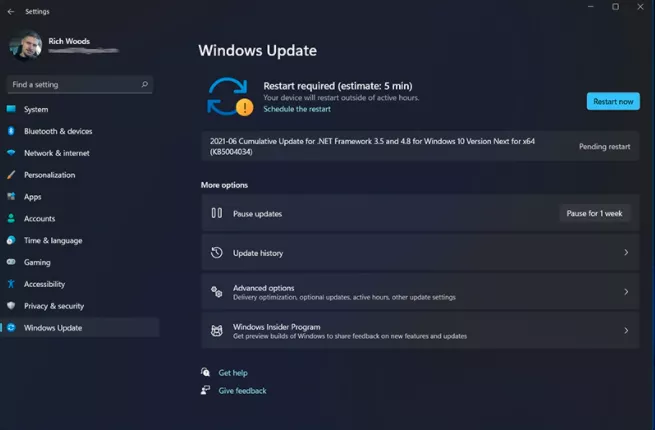
Task: Click the Windows Insider Program icon
Action: pos(217,331)
